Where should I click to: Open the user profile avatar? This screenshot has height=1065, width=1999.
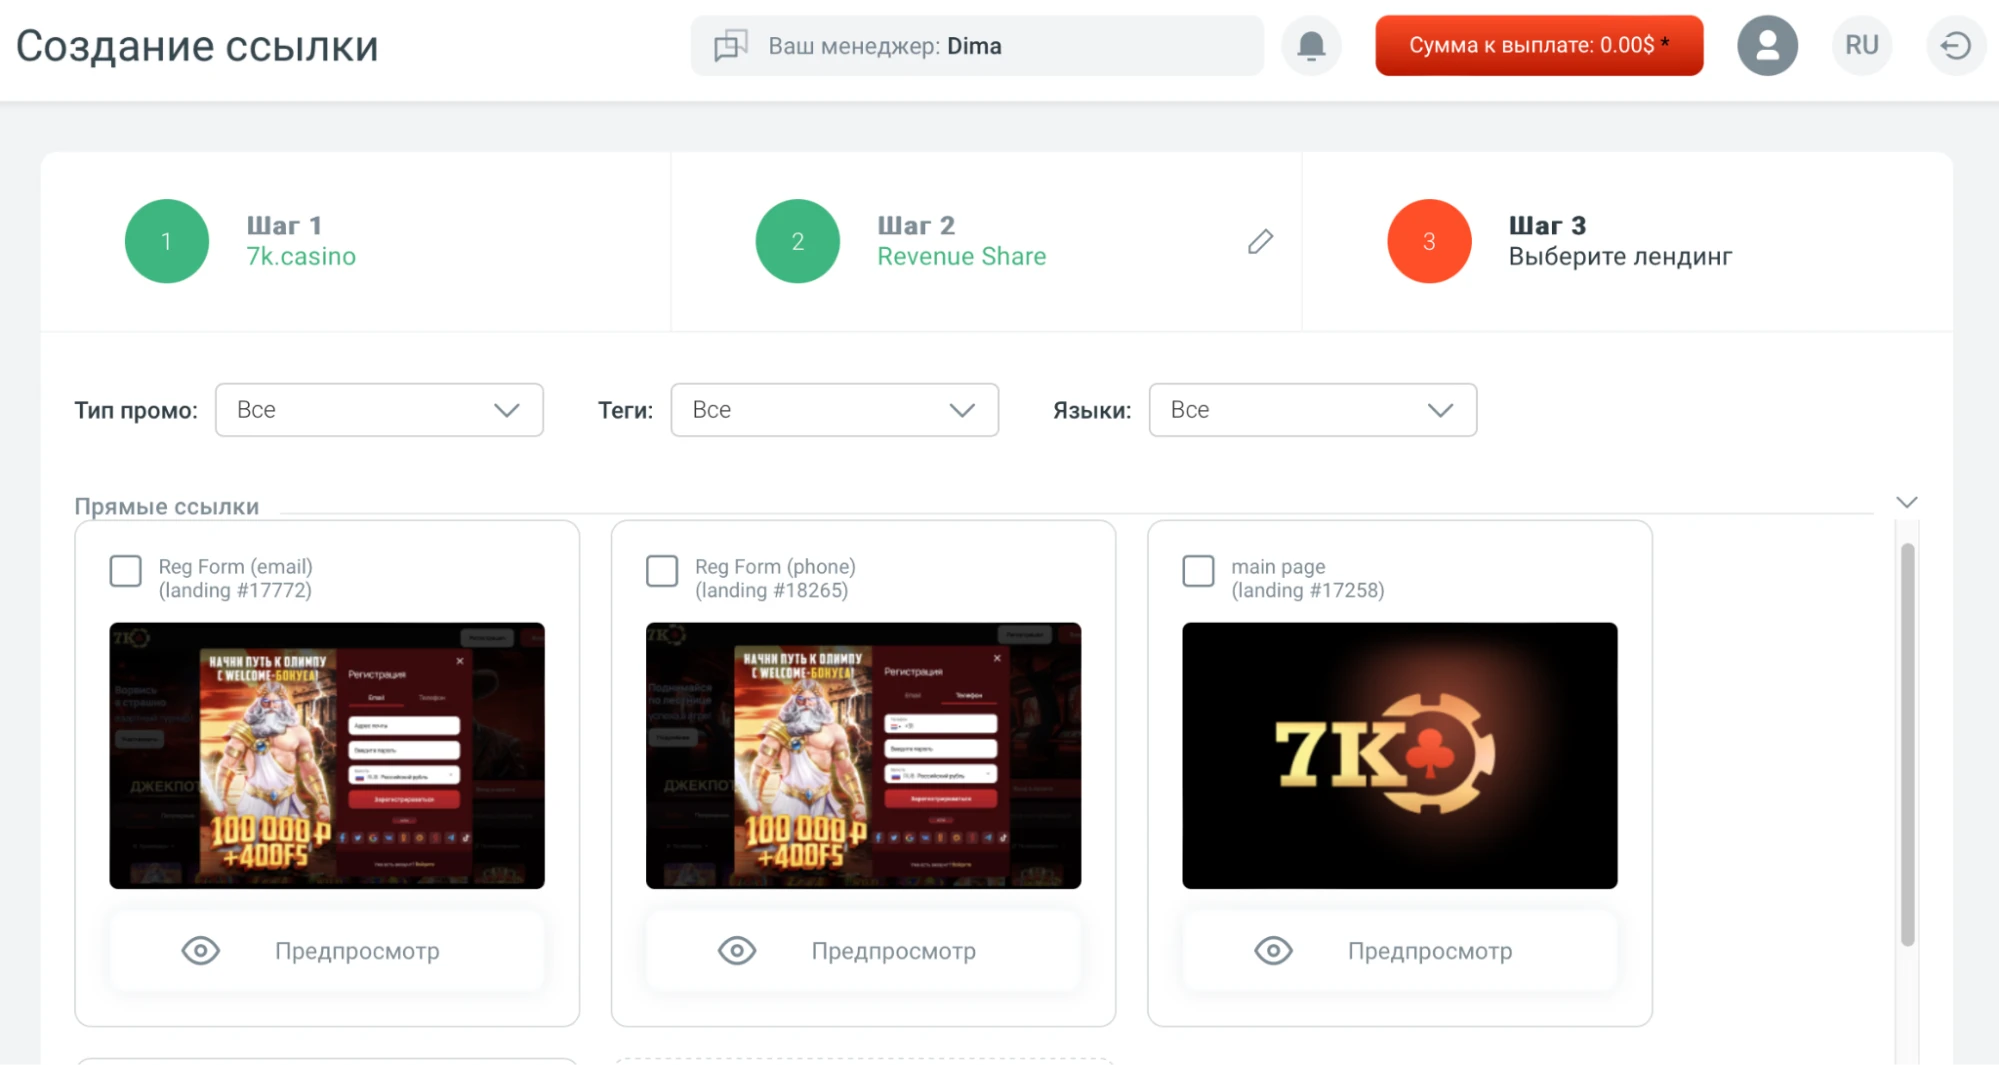coord(1767,46)
